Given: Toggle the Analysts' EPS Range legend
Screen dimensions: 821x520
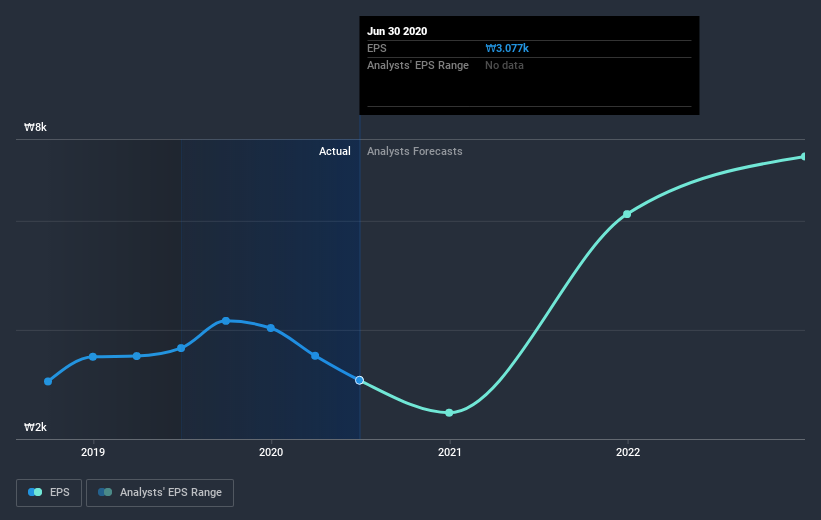Looking at the screenshot, I should pos(160,492).
